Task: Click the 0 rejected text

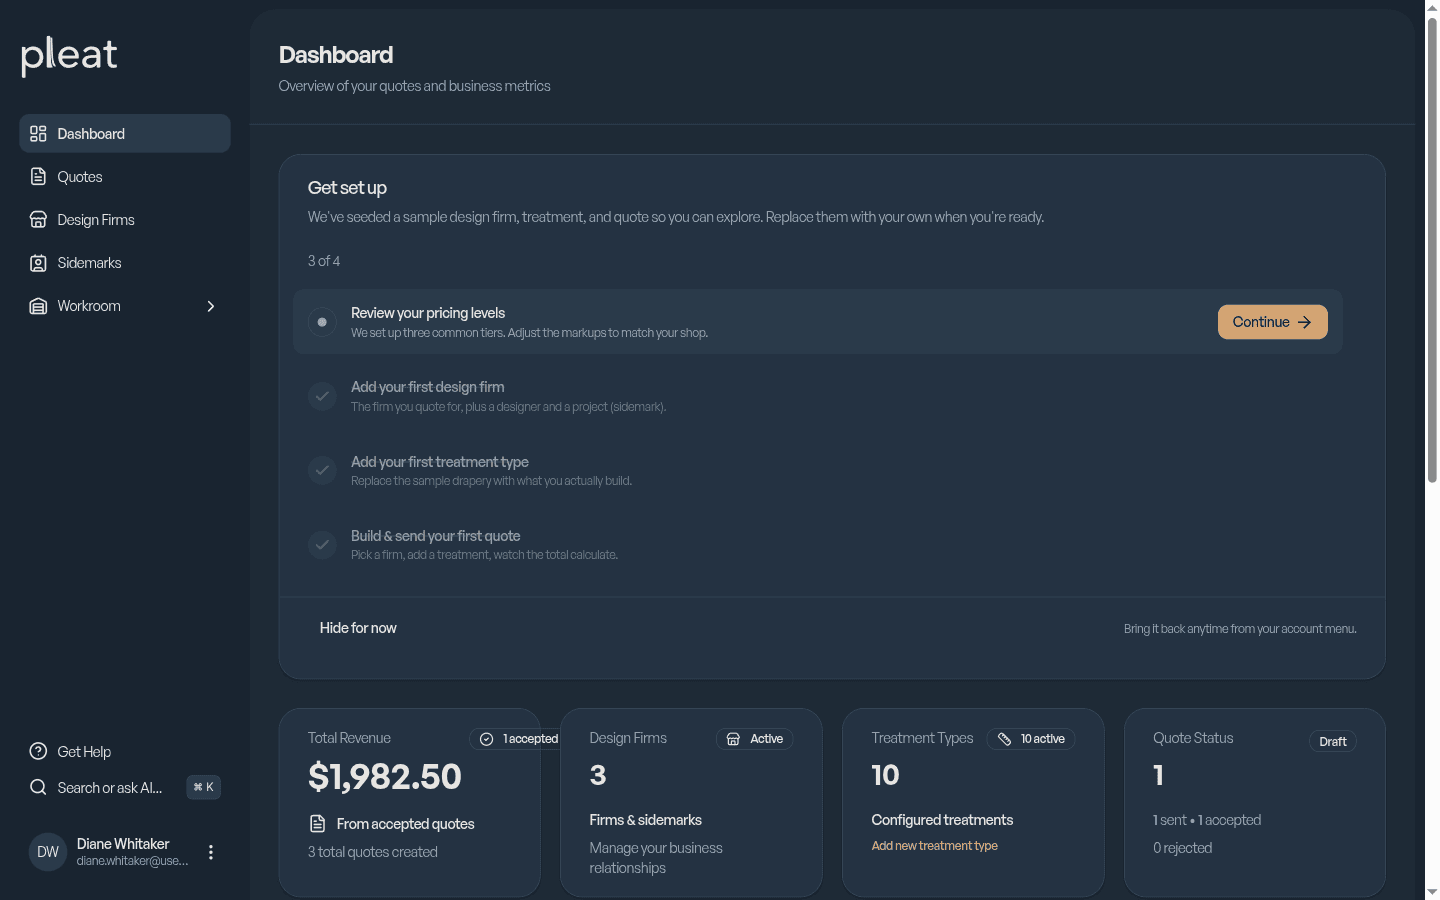Action: [1183, 848]
